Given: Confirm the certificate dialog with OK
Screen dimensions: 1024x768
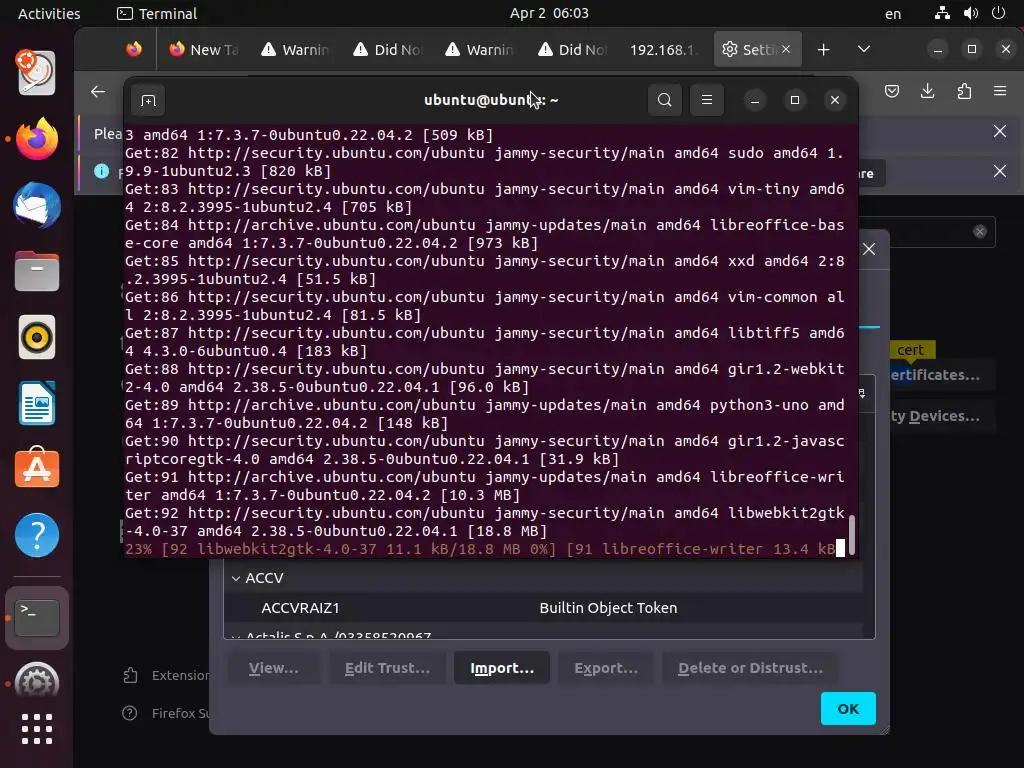Looking at the screenshot, I should coord(848,709).
